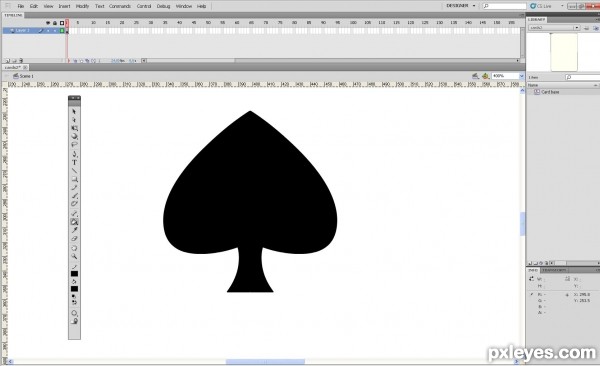This screenshot has width=600, height=366.
Task: Select the Pen tool
Action: coord(74,154)
